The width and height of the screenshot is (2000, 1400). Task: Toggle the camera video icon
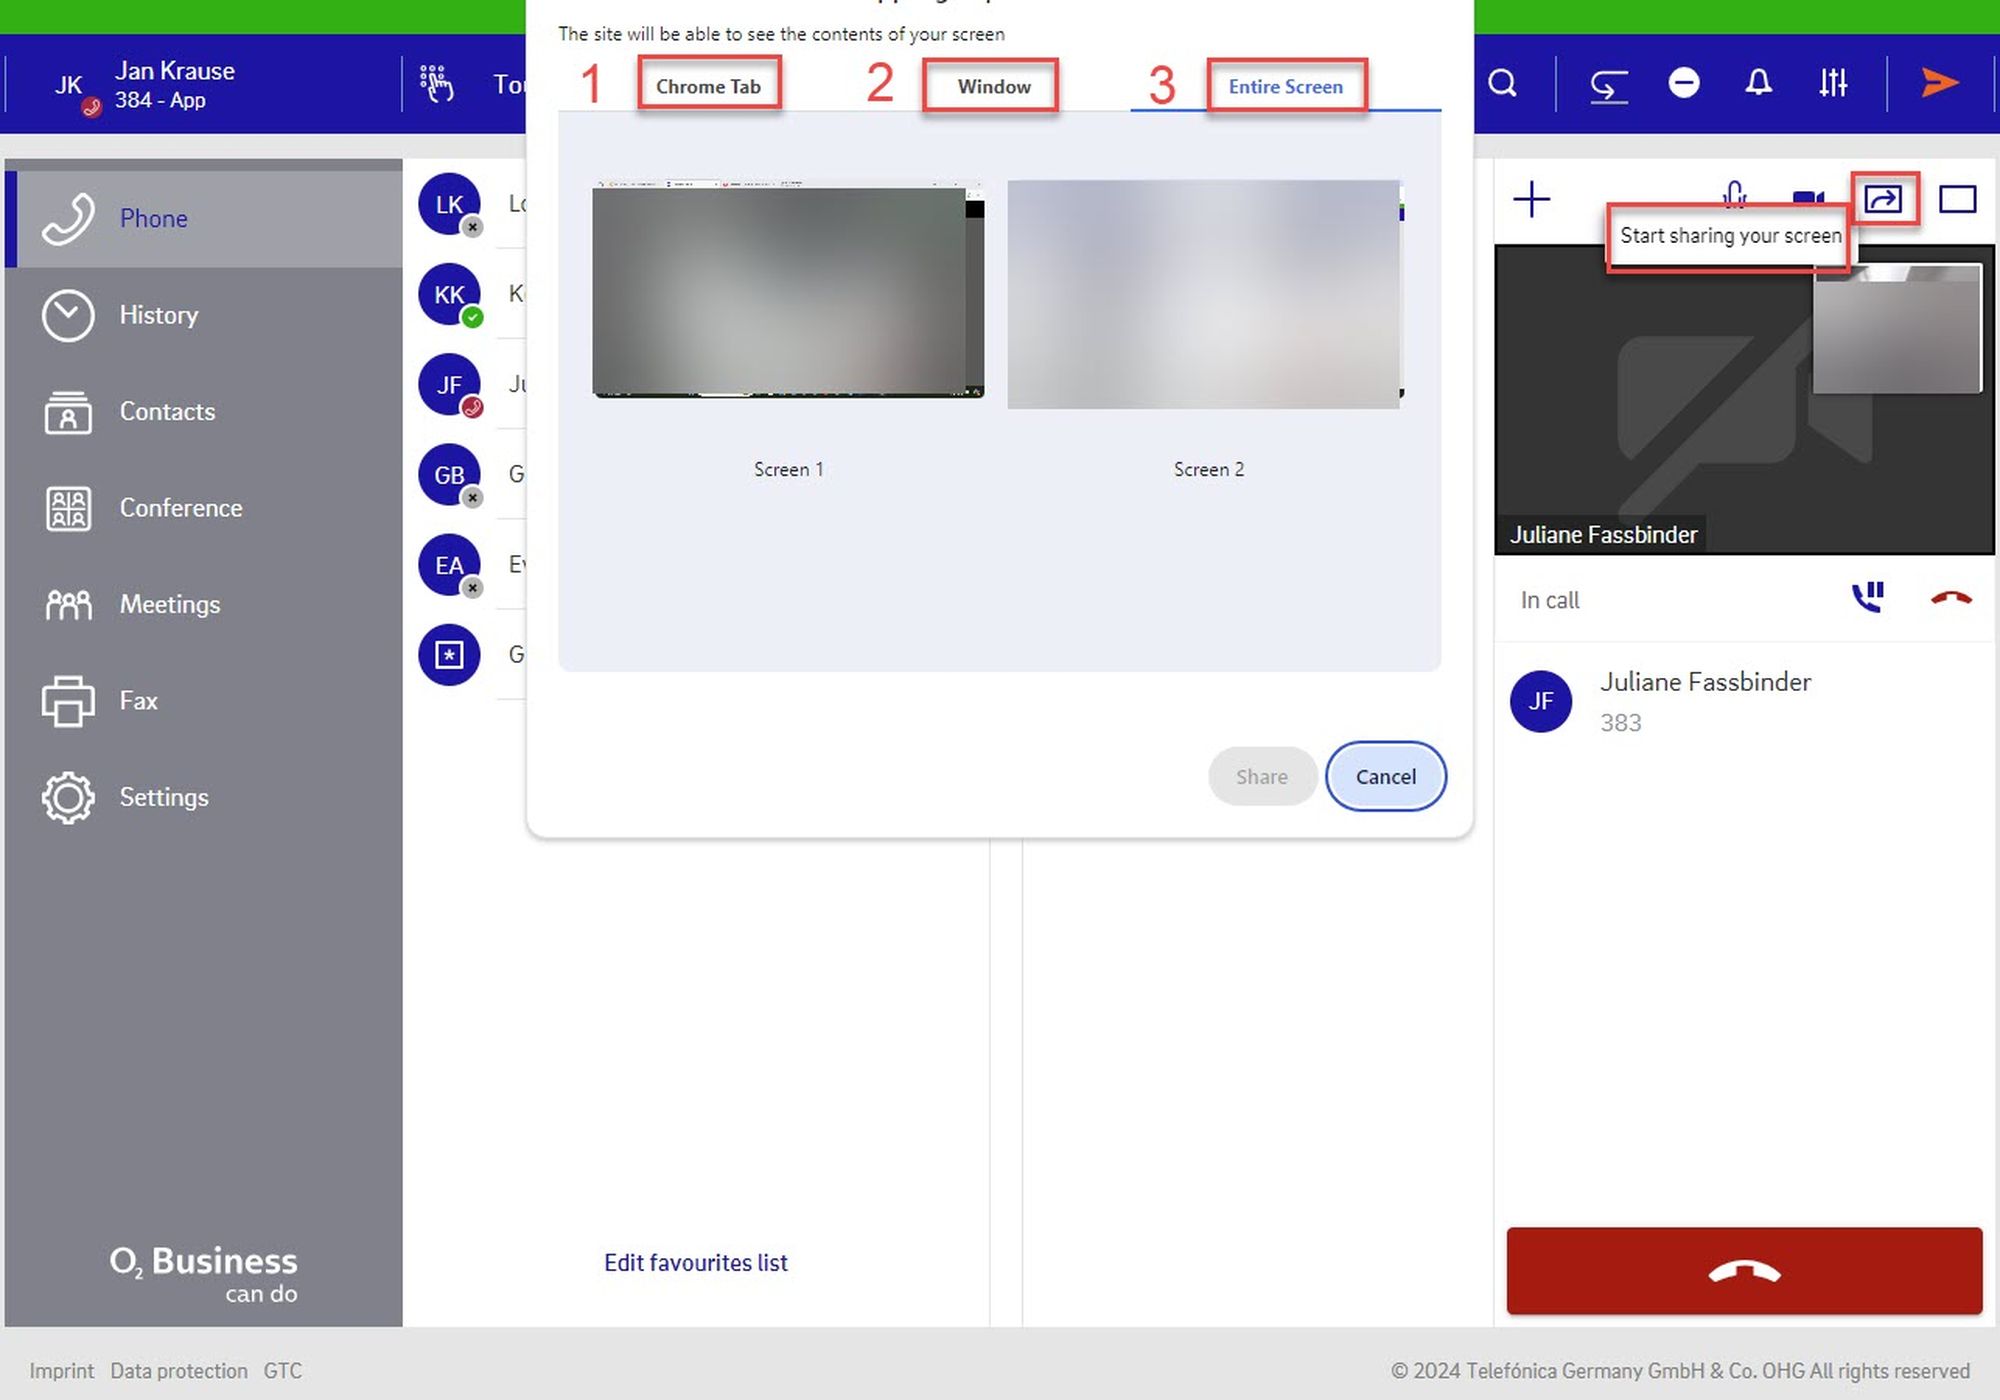click(x=1807, y=198)
